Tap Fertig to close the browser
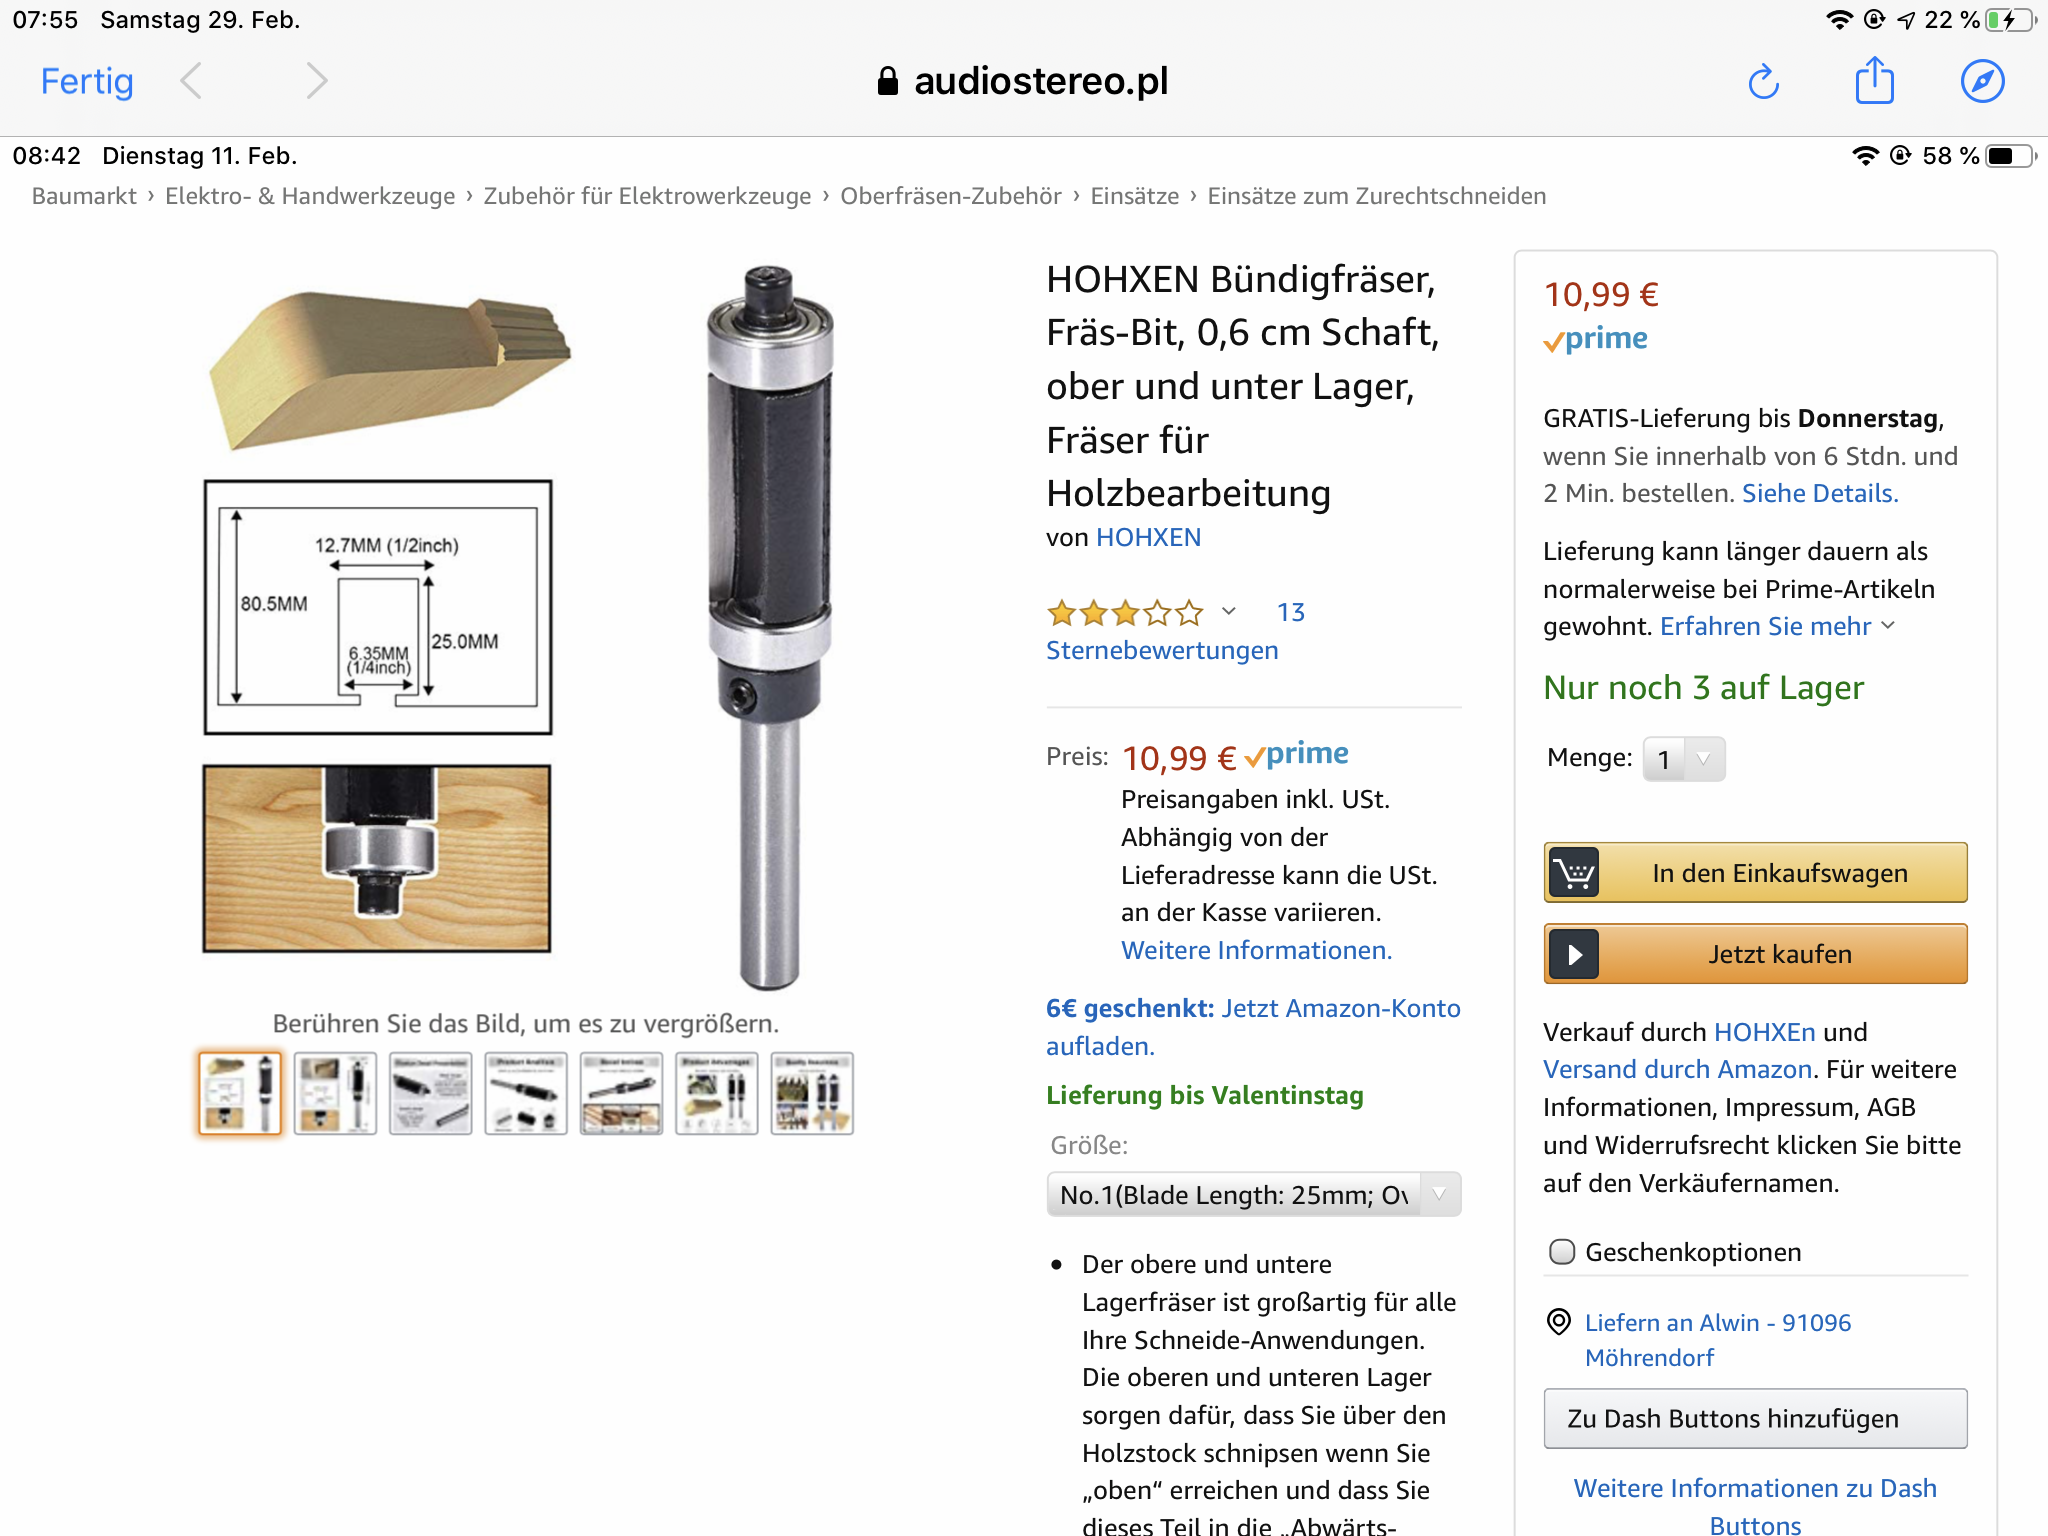This screenshot has width=2048, height=1536. [x=87, y=81]
